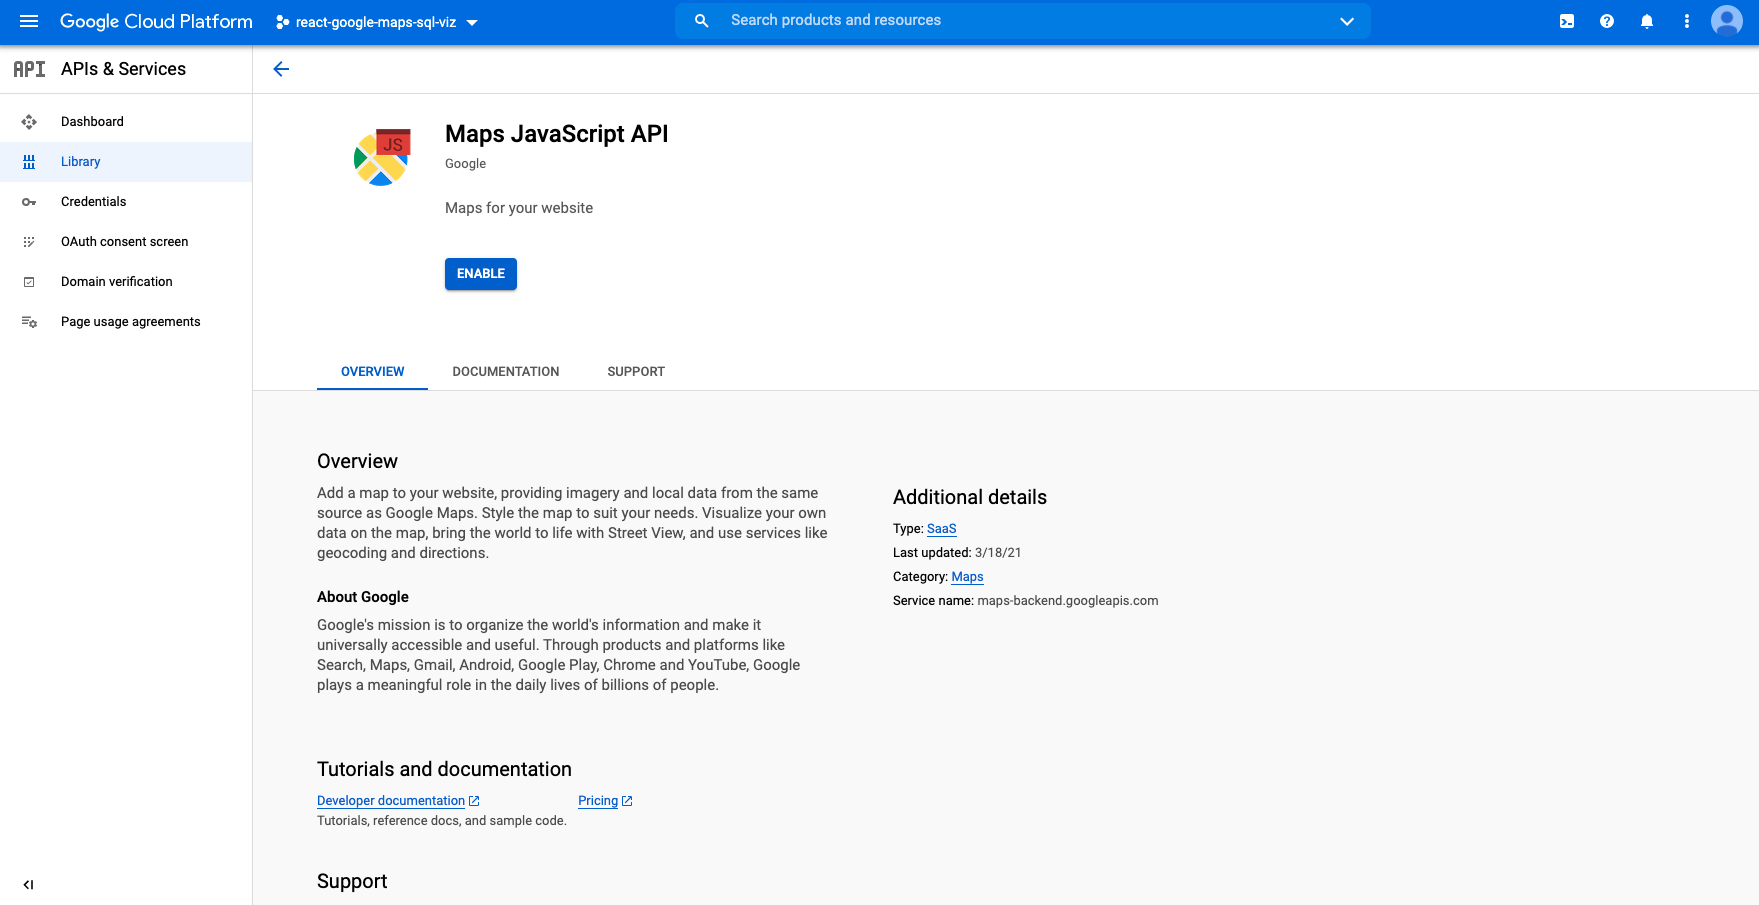Expand the search bar dropdown chevron
This screenshot has width=1759, height=905.
(x=1347, y=21)
